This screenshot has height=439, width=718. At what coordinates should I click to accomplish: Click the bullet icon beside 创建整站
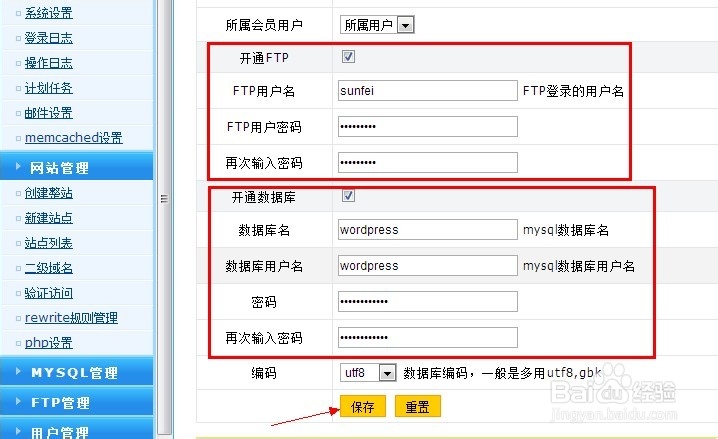(18, 194)
